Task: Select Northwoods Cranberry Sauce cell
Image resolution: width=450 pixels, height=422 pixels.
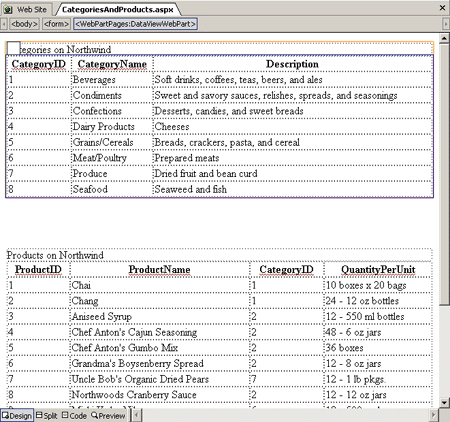Action: click(160, 395)
